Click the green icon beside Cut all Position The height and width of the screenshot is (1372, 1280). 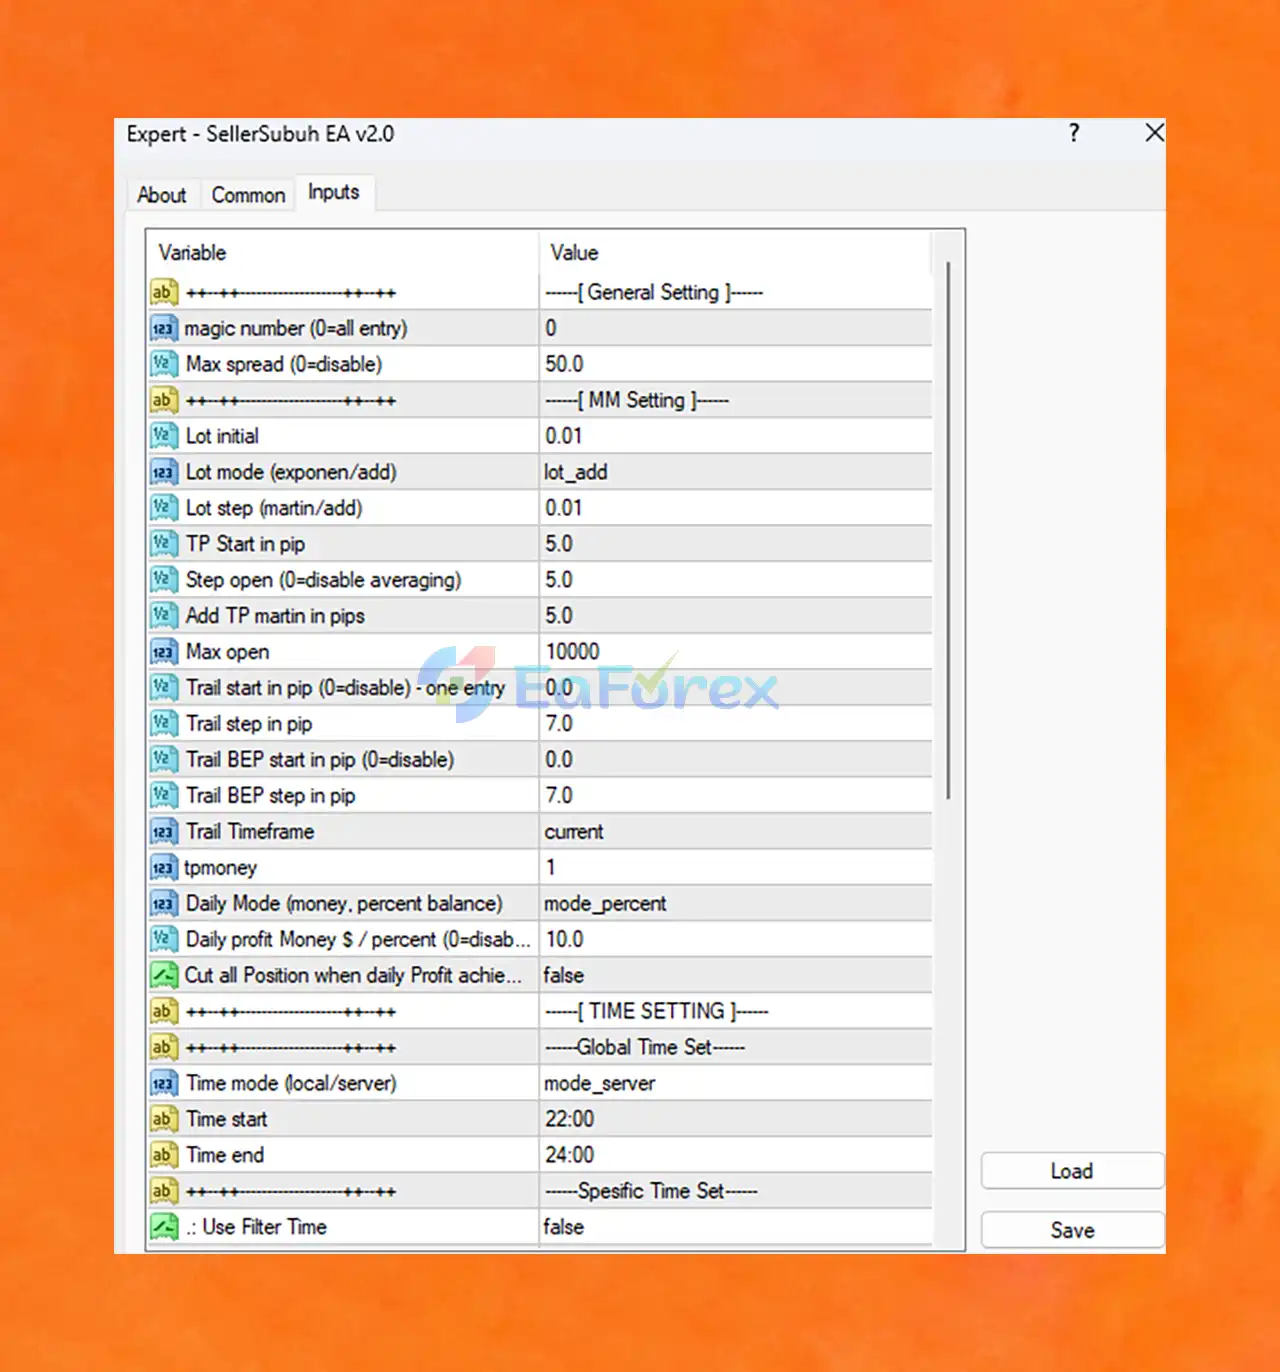pos(163,975)
